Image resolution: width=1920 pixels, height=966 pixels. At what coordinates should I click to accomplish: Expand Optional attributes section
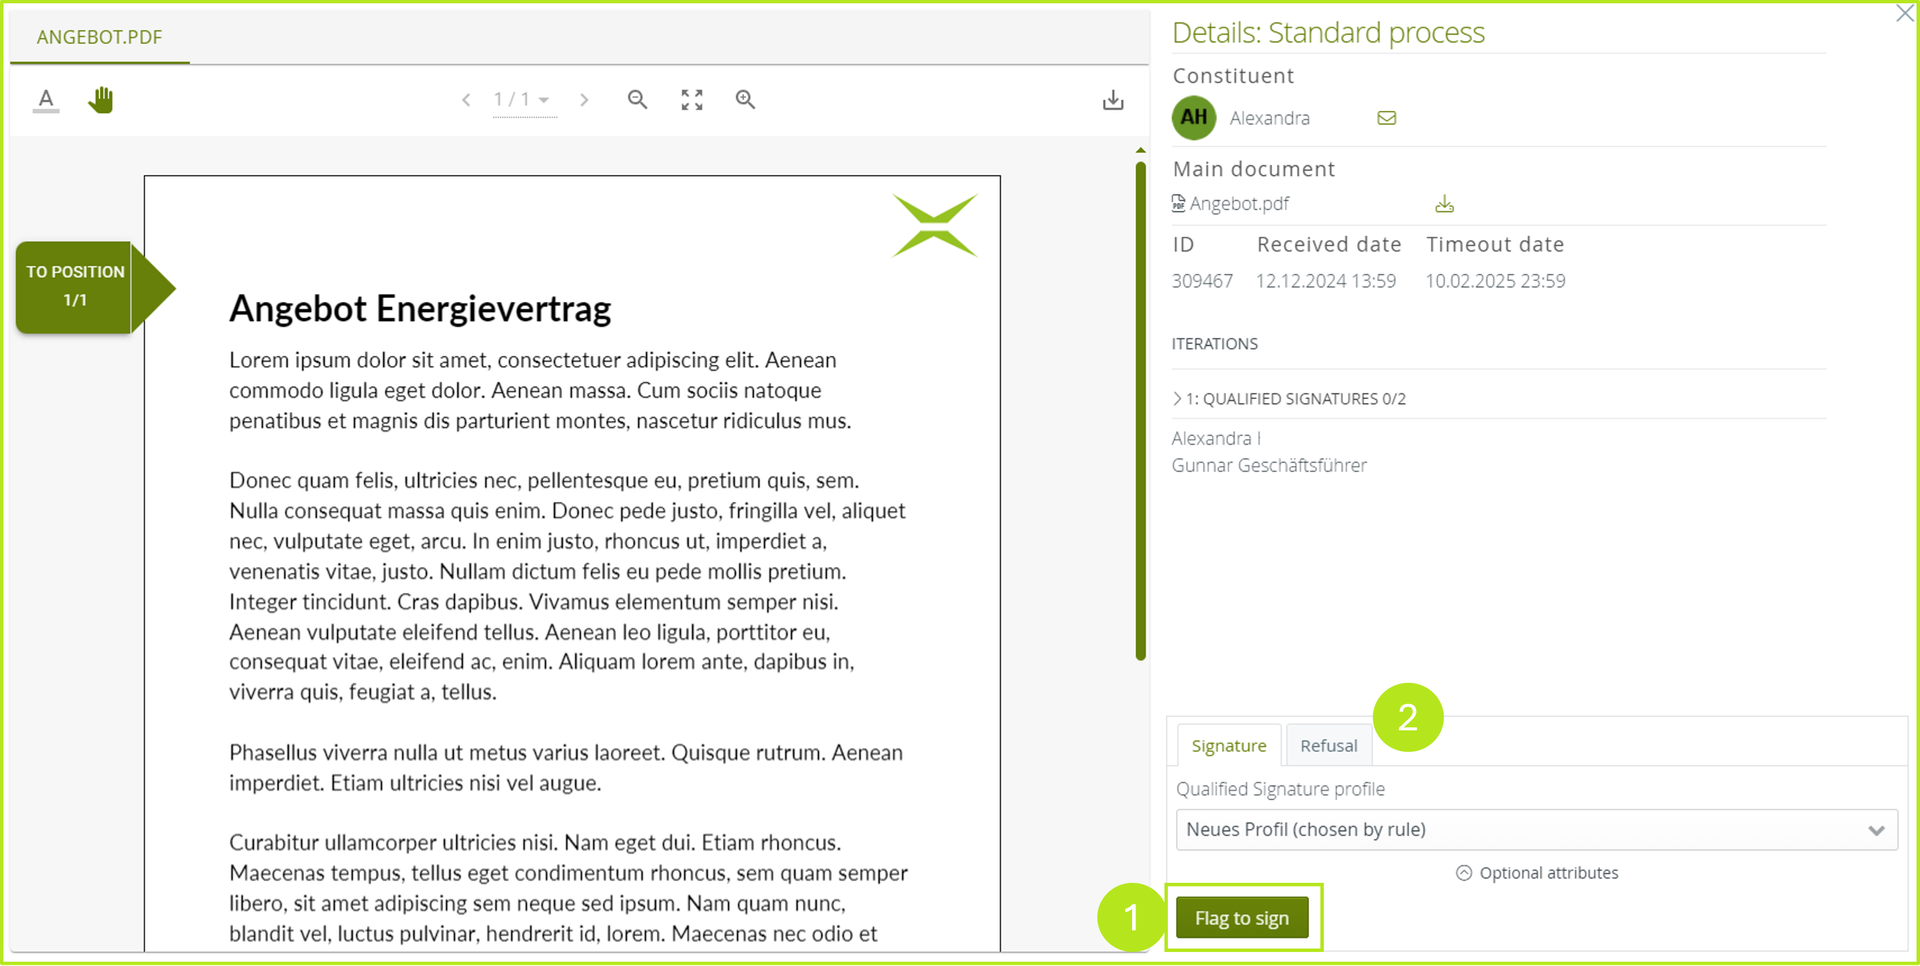1537,873
